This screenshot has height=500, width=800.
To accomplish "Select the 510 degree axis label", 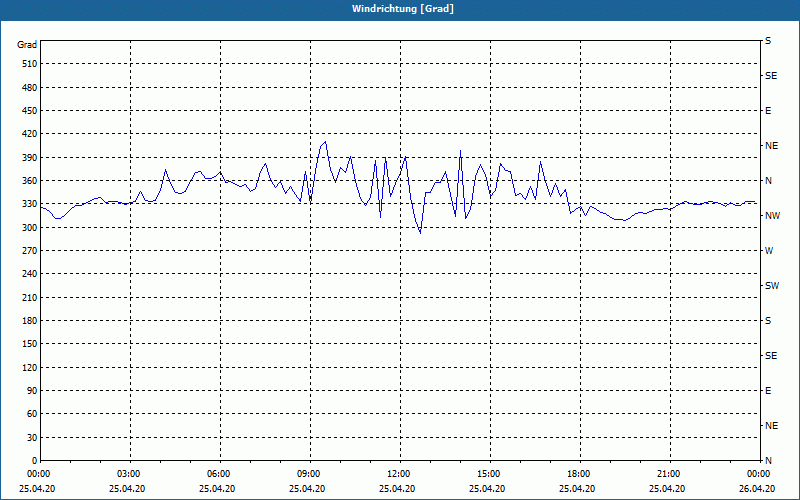I will pyautogui.click(x=30, y=64).
